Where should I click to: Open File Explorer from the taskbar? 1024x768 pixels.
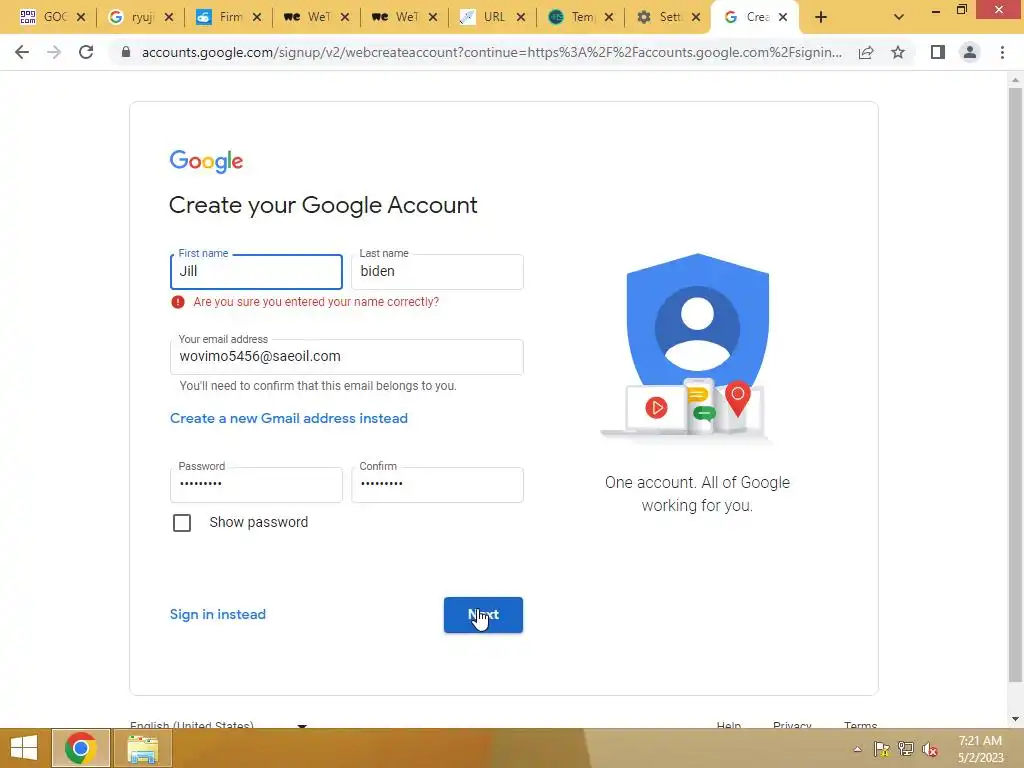(x=142, y=748)
